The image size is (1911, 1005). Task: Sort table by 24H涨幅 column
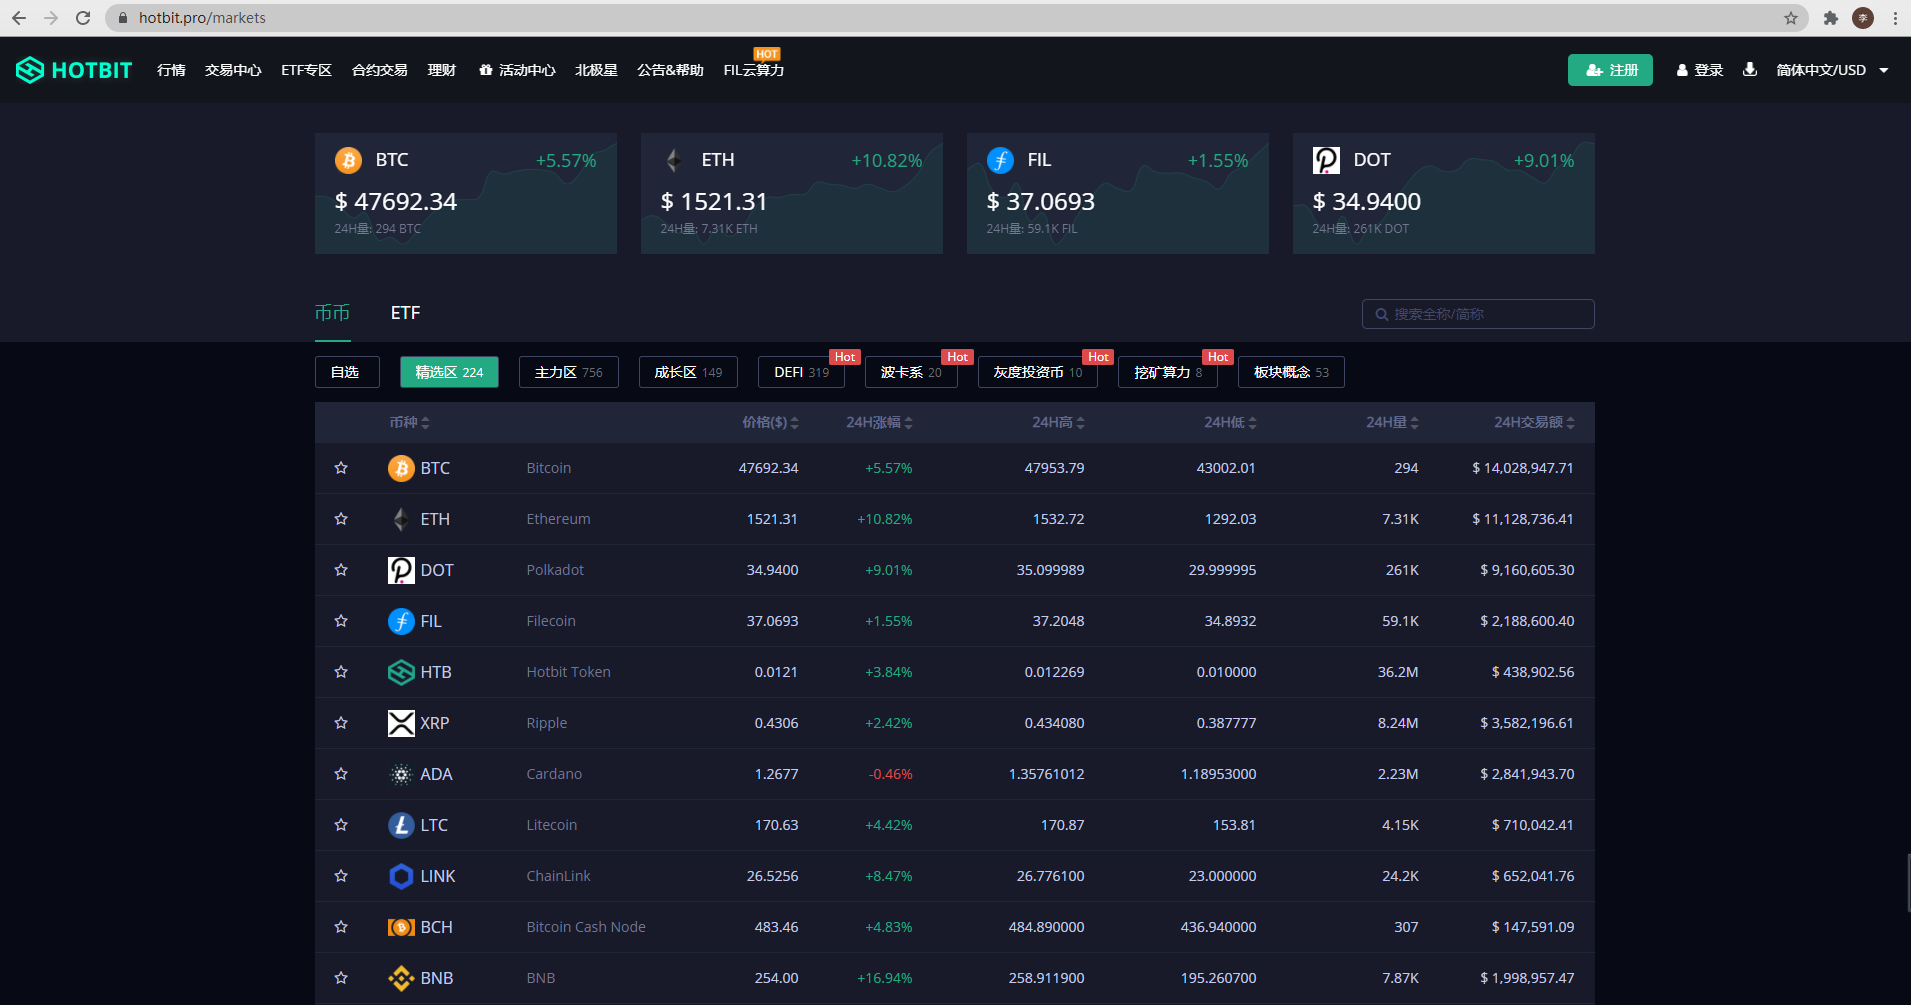tap(879, 422)
